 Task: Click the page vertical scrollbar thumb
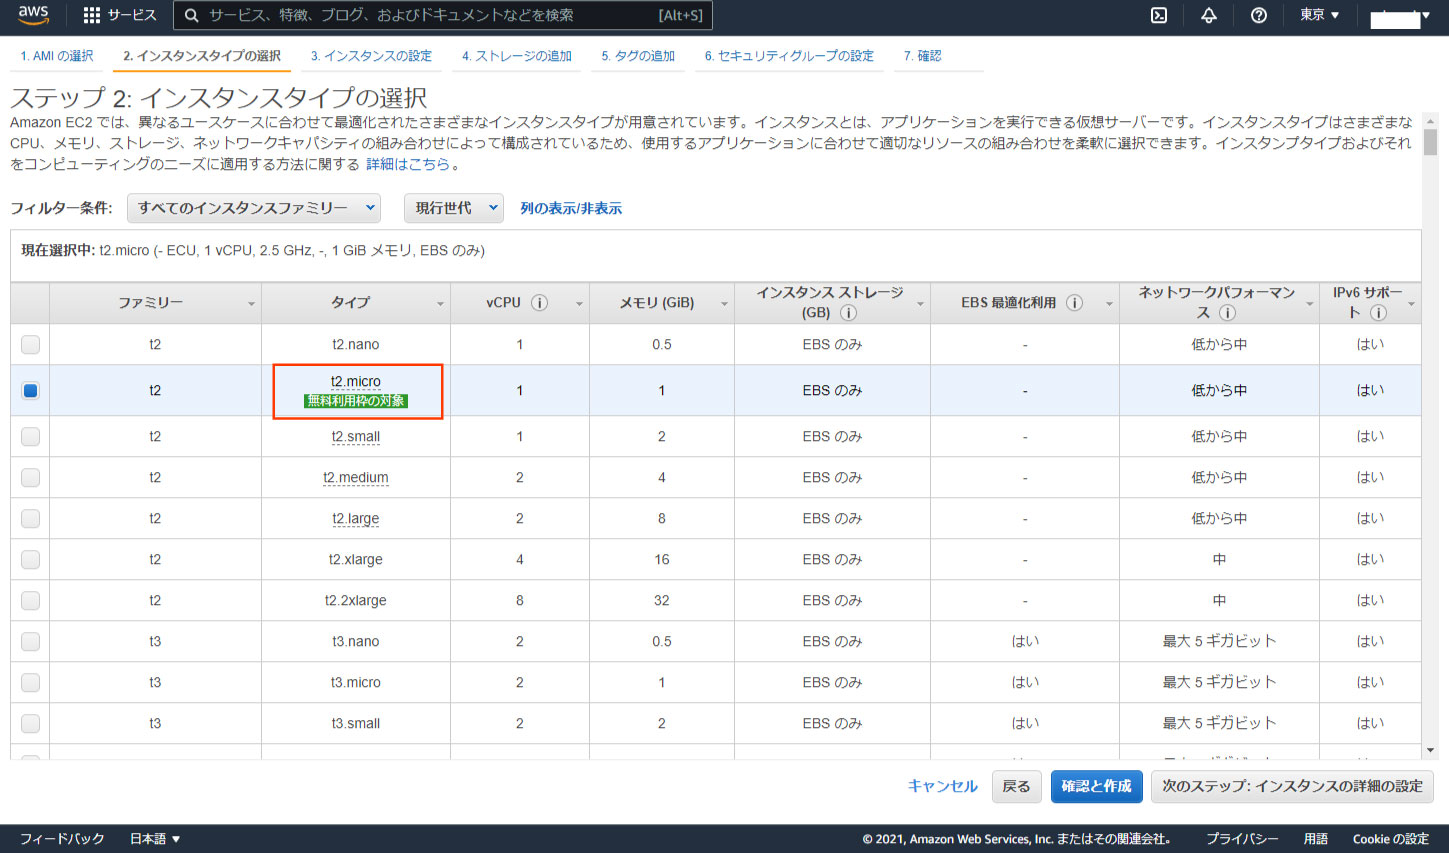click(1430, 142)
